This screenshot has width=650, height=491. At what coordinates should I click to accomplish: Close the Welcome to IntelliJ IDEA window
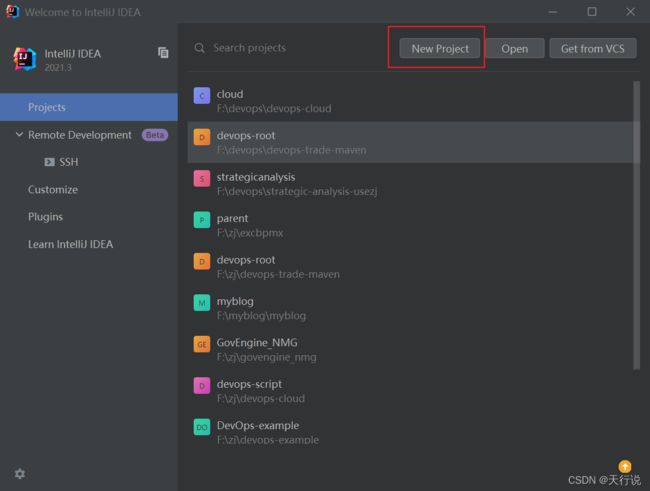click(x=631, y=12)
